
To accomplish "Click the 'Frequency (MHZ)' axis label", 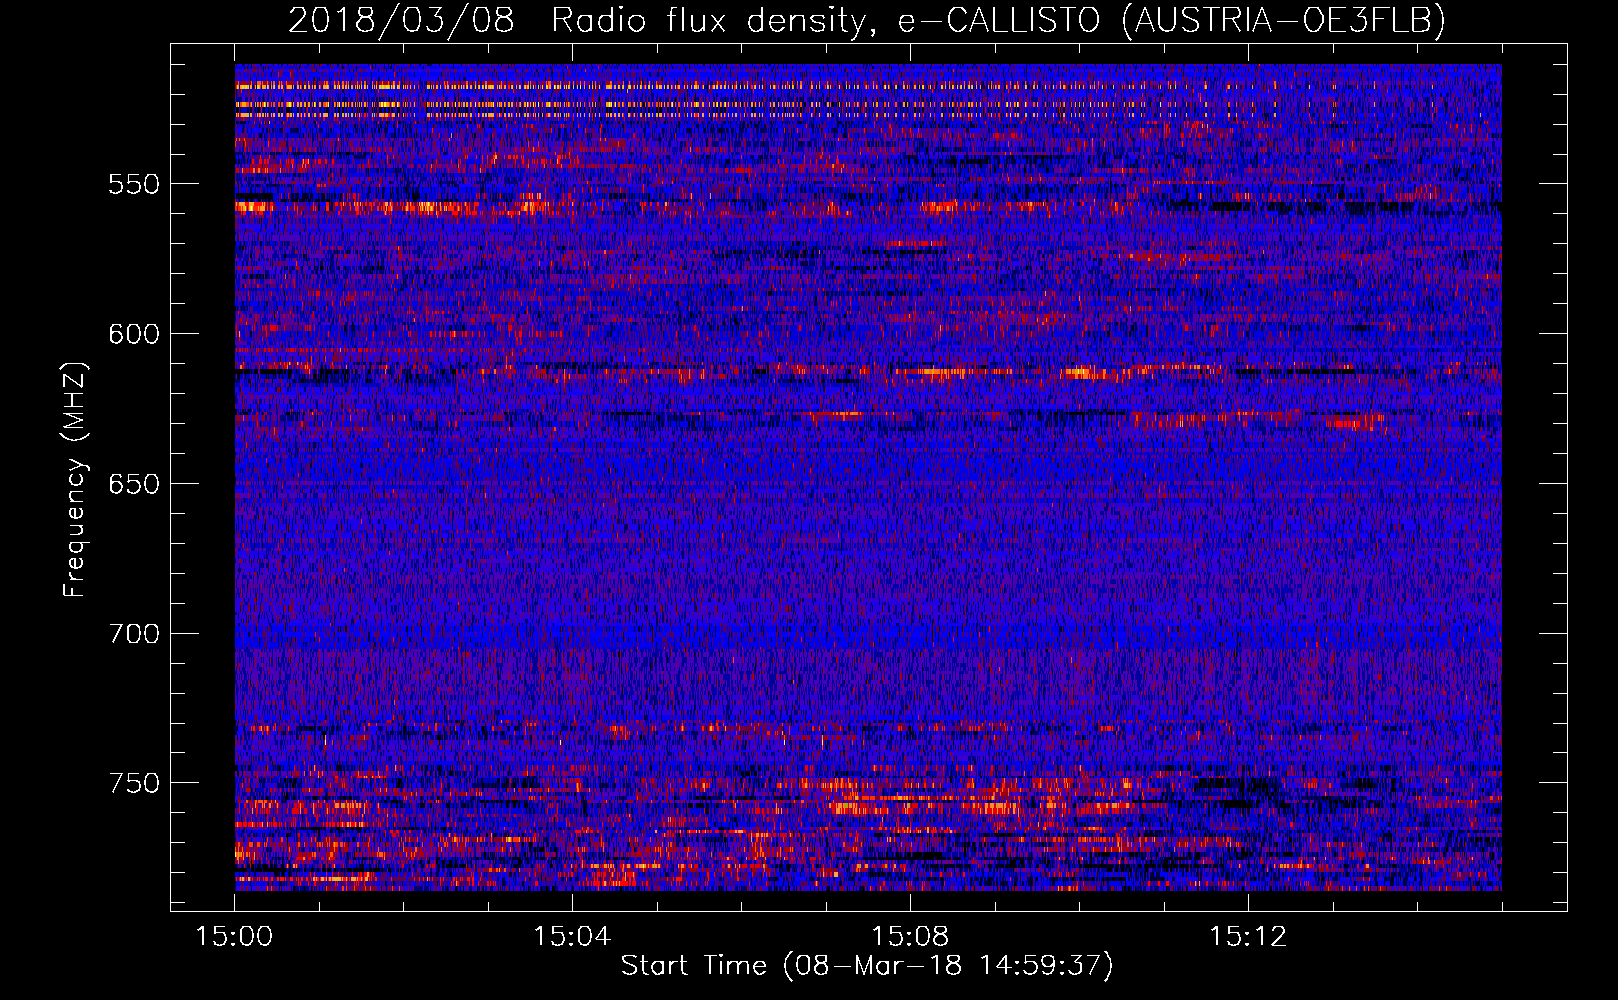I will pos(75,479).
